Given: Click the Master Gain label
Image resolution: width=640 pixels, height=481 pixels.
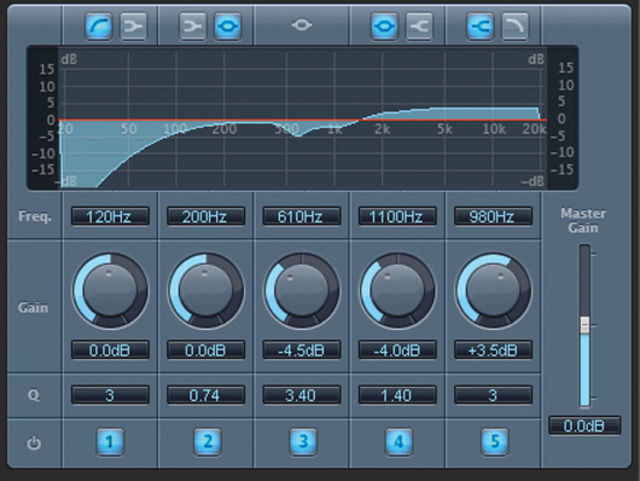Looking at the screenshot, I should (x=583, y=220).
